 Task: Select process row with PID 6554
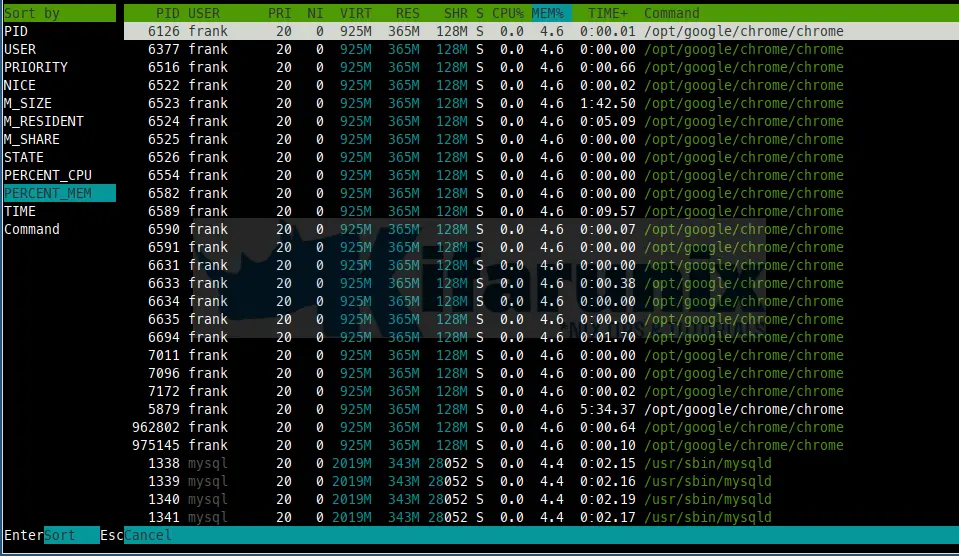click(x=541, y=176)
